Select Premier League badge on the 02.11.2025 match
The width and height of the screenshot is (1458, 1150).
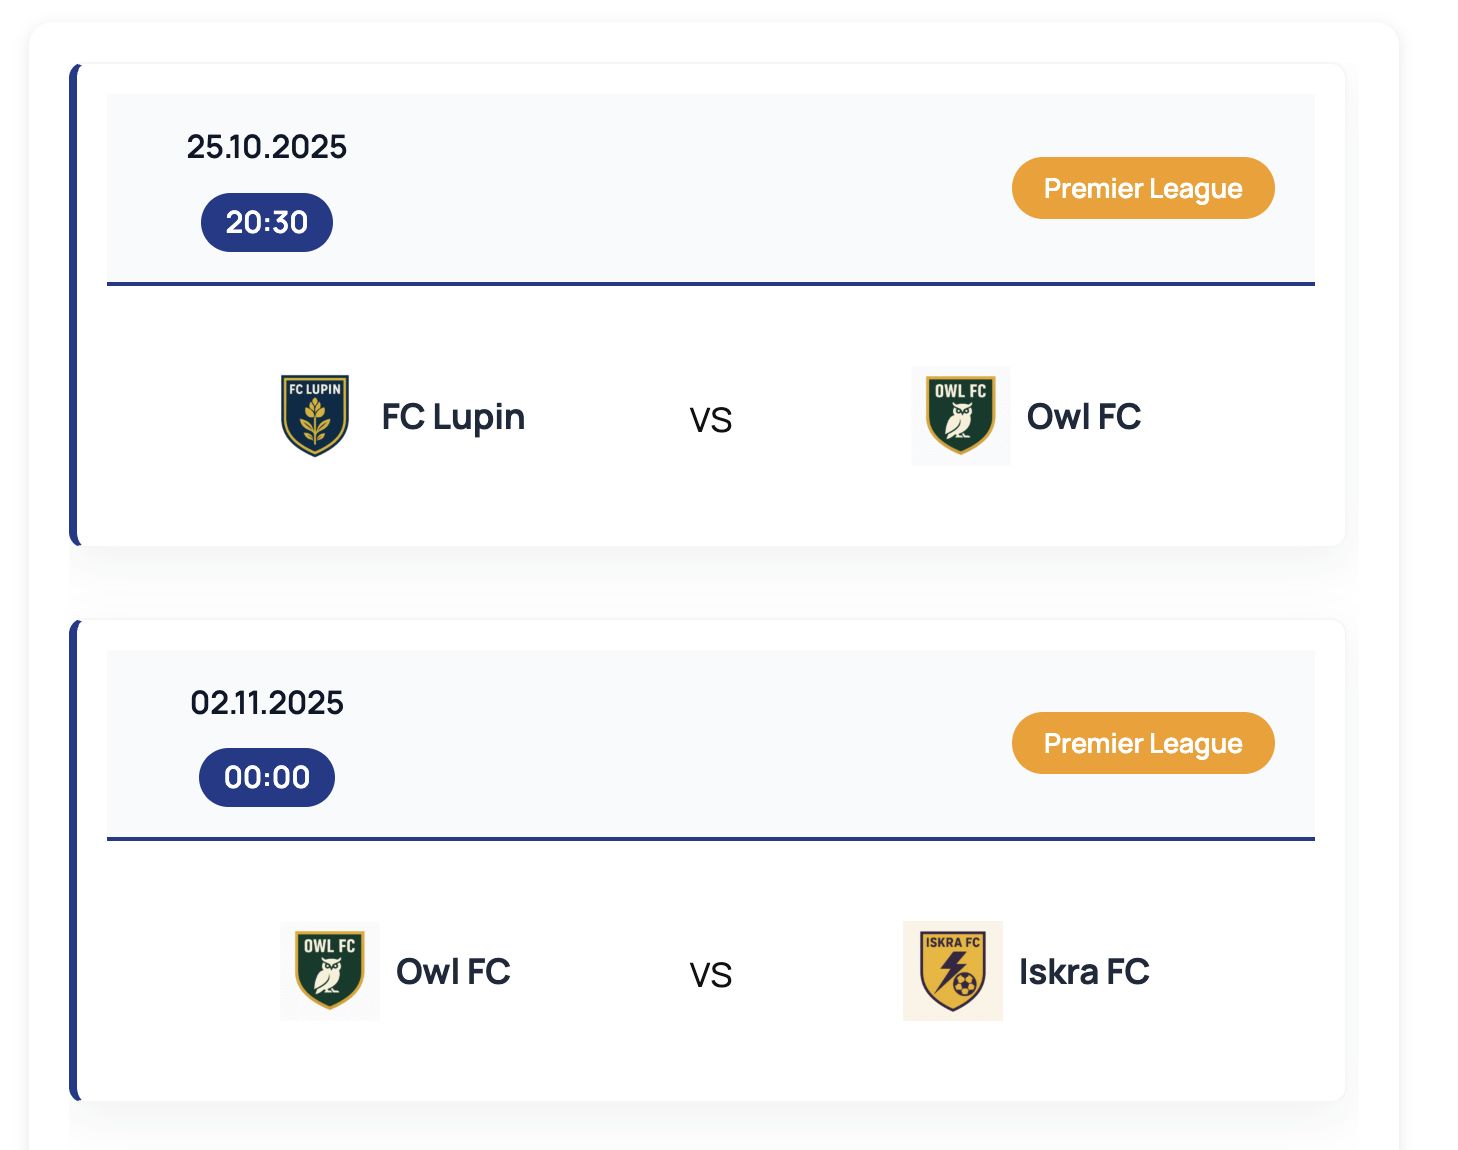1143,743
